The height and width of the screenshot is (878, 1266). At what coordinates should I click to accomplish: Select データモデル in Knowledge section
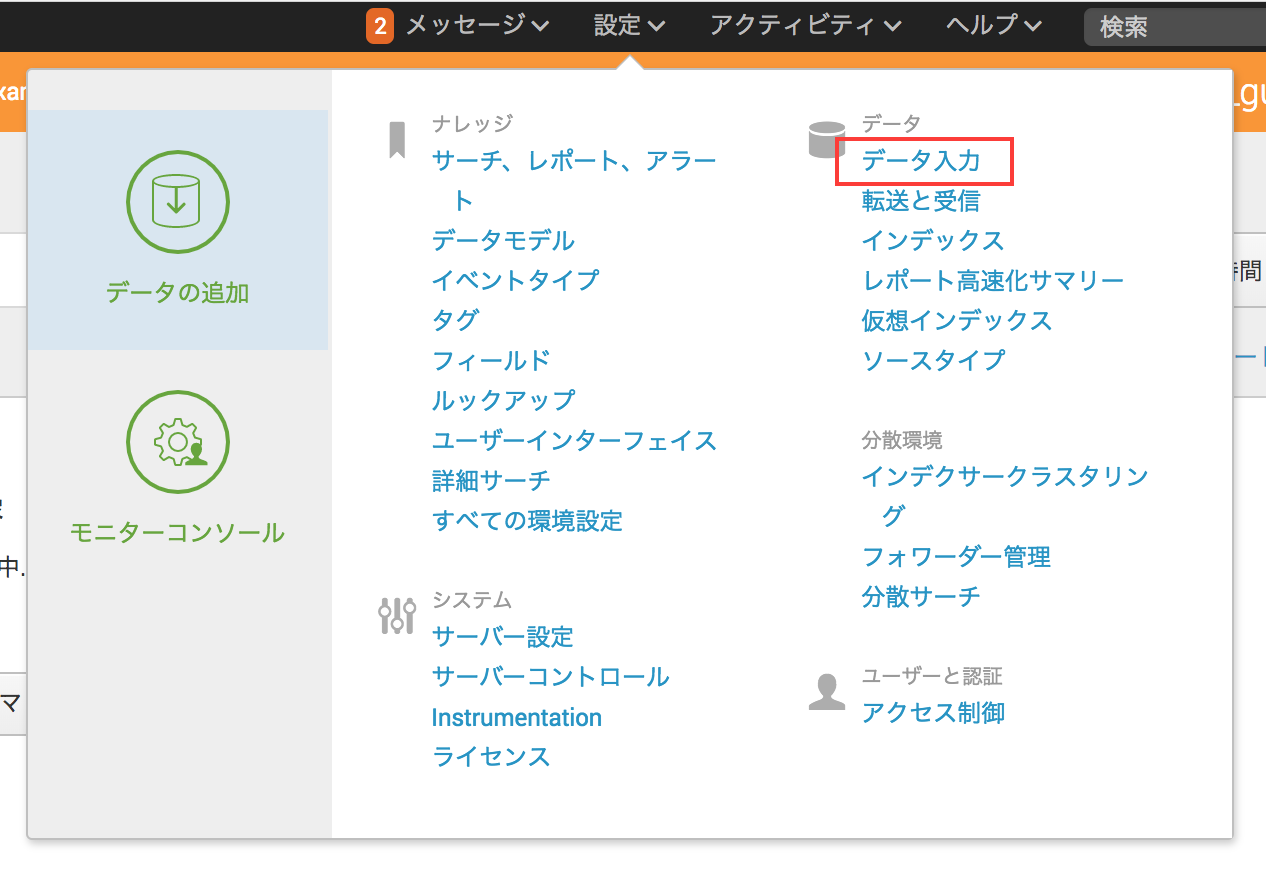503,241
